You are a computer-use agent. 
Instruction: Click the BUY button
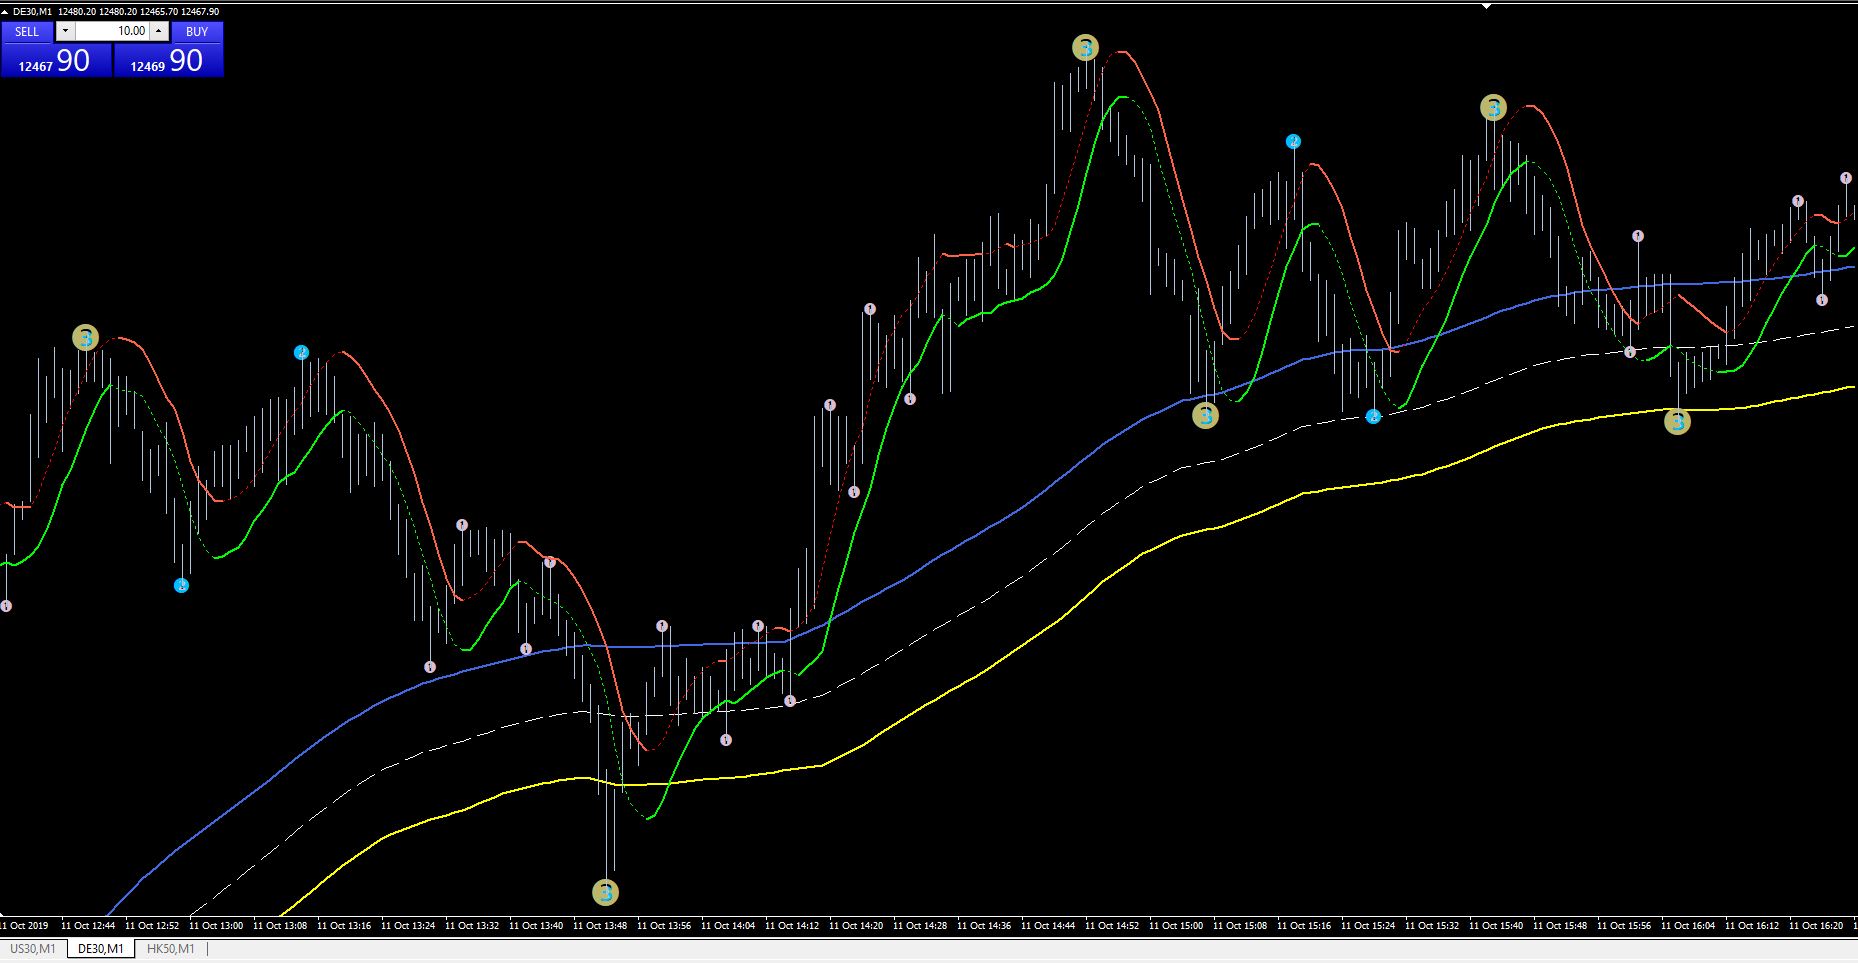(197, 31)
